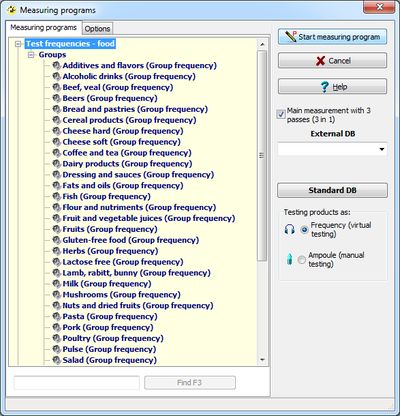Viewport: 400px width, 416px height.
Task: Click the search input field beside Find F3
Action: pos(77,383)
